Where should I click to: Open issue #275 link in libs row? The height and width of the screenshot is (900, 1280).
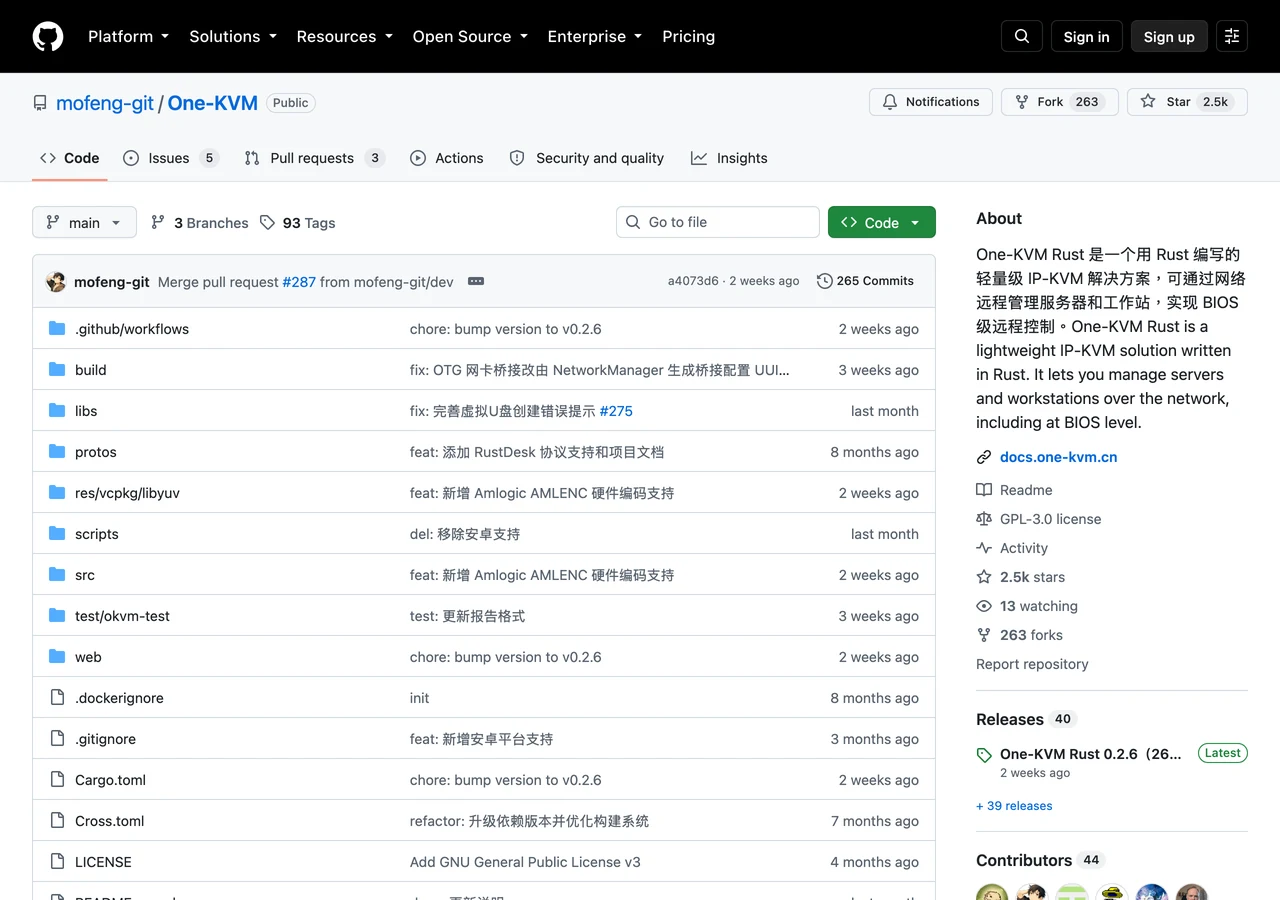(x=616, y=411)
